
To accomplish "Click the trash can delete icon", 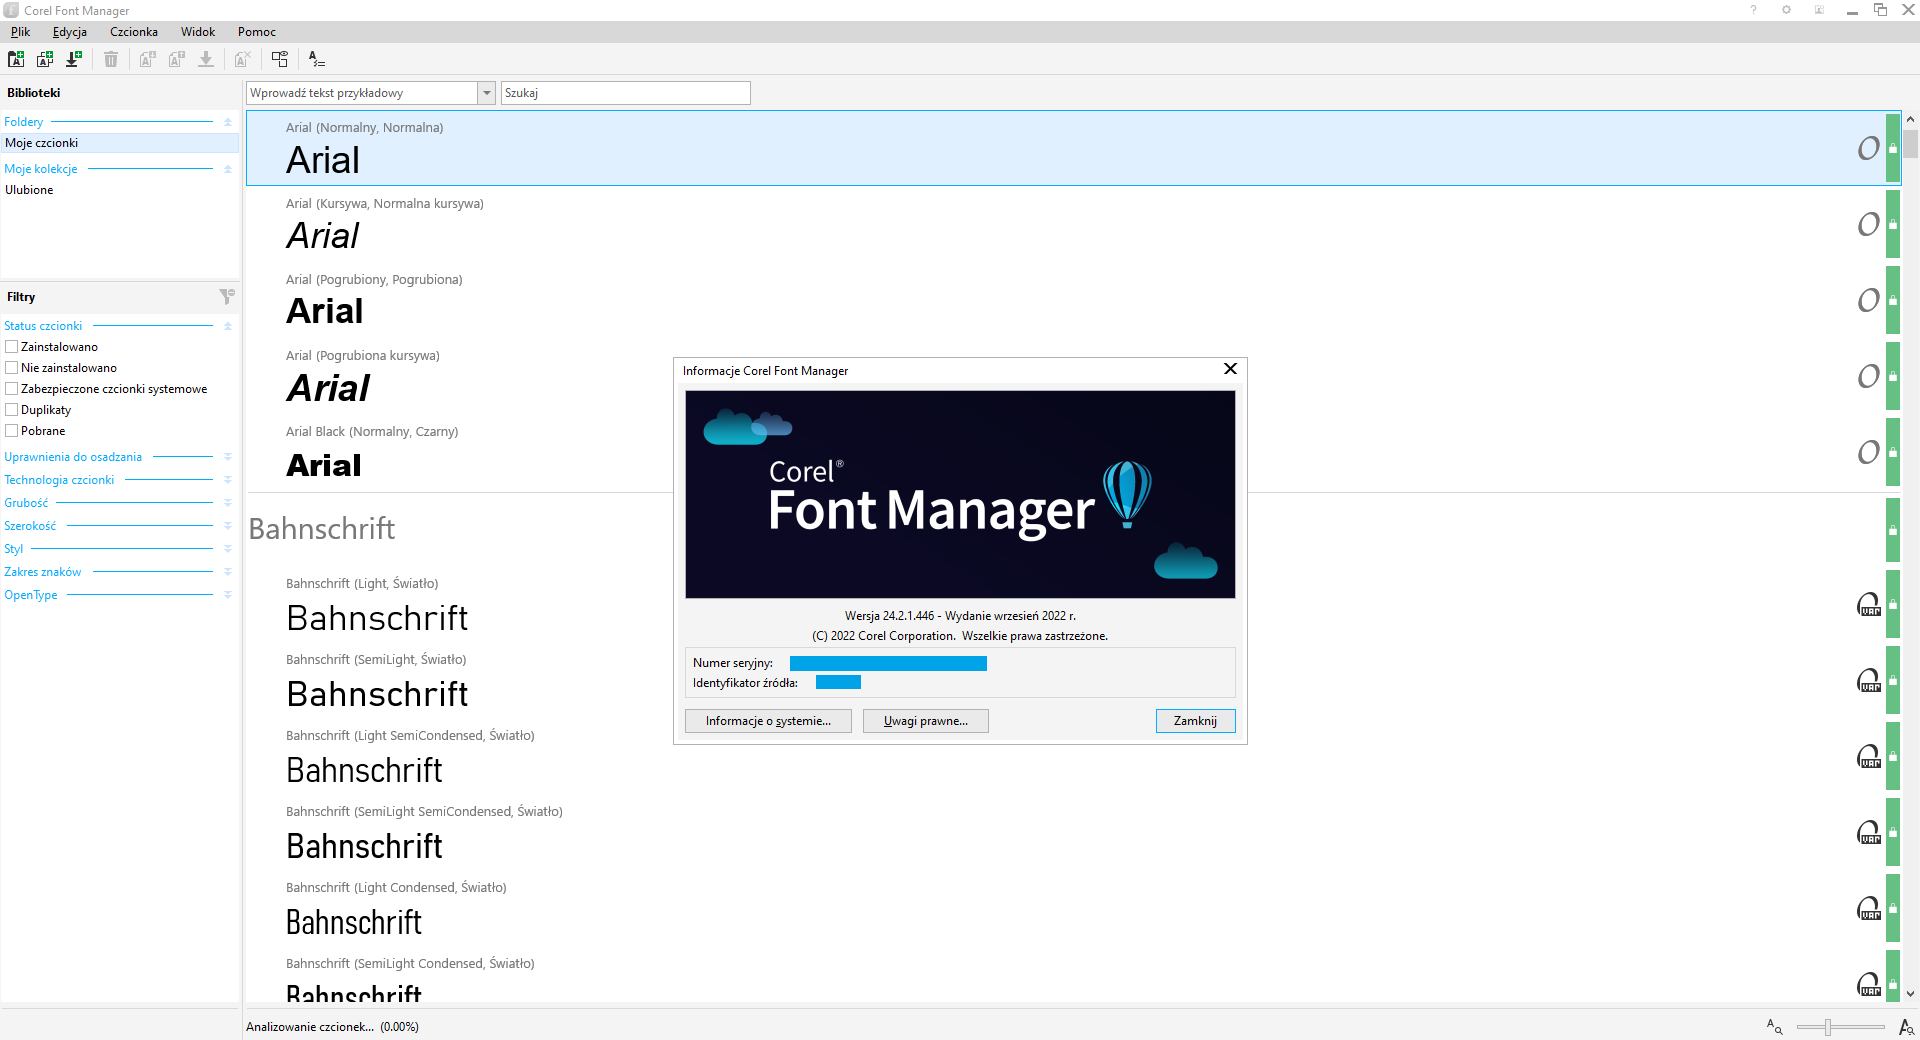I will (x=111, y=60).
